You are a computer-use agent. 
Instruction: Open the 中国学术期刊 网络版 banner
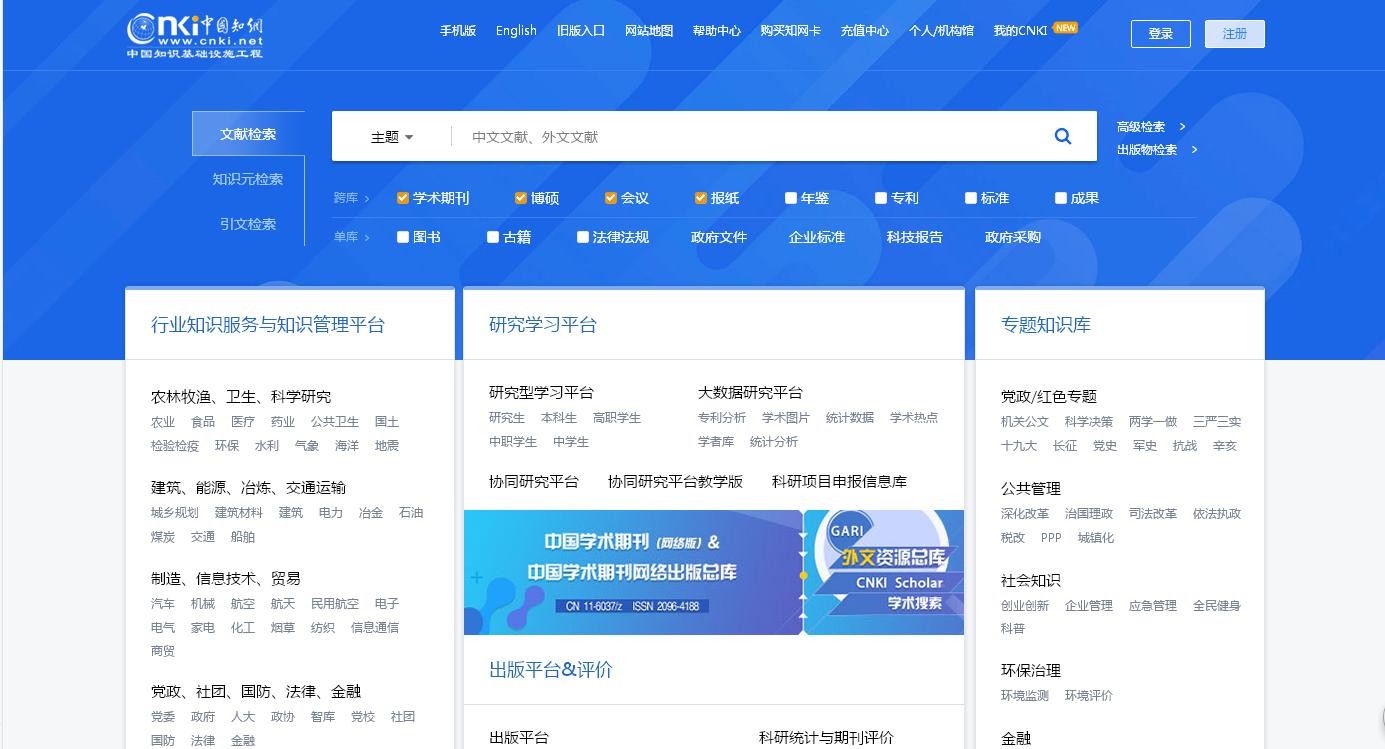coord(633,572)
